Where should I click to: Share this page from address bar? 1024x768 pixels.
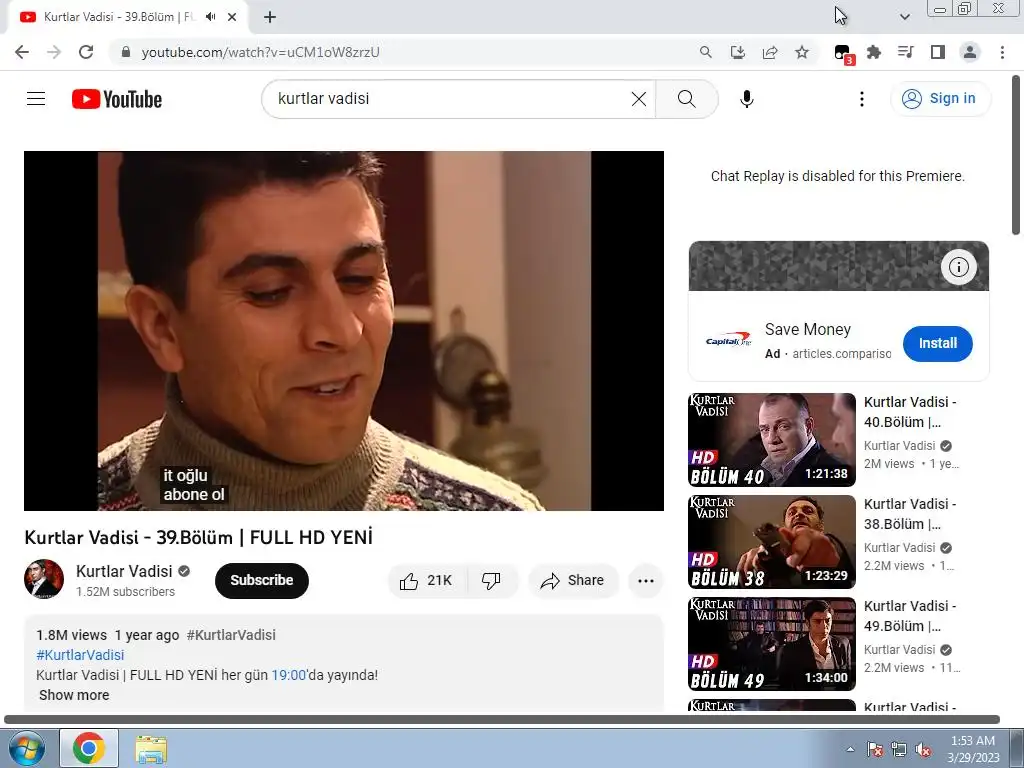click(770, 52)
